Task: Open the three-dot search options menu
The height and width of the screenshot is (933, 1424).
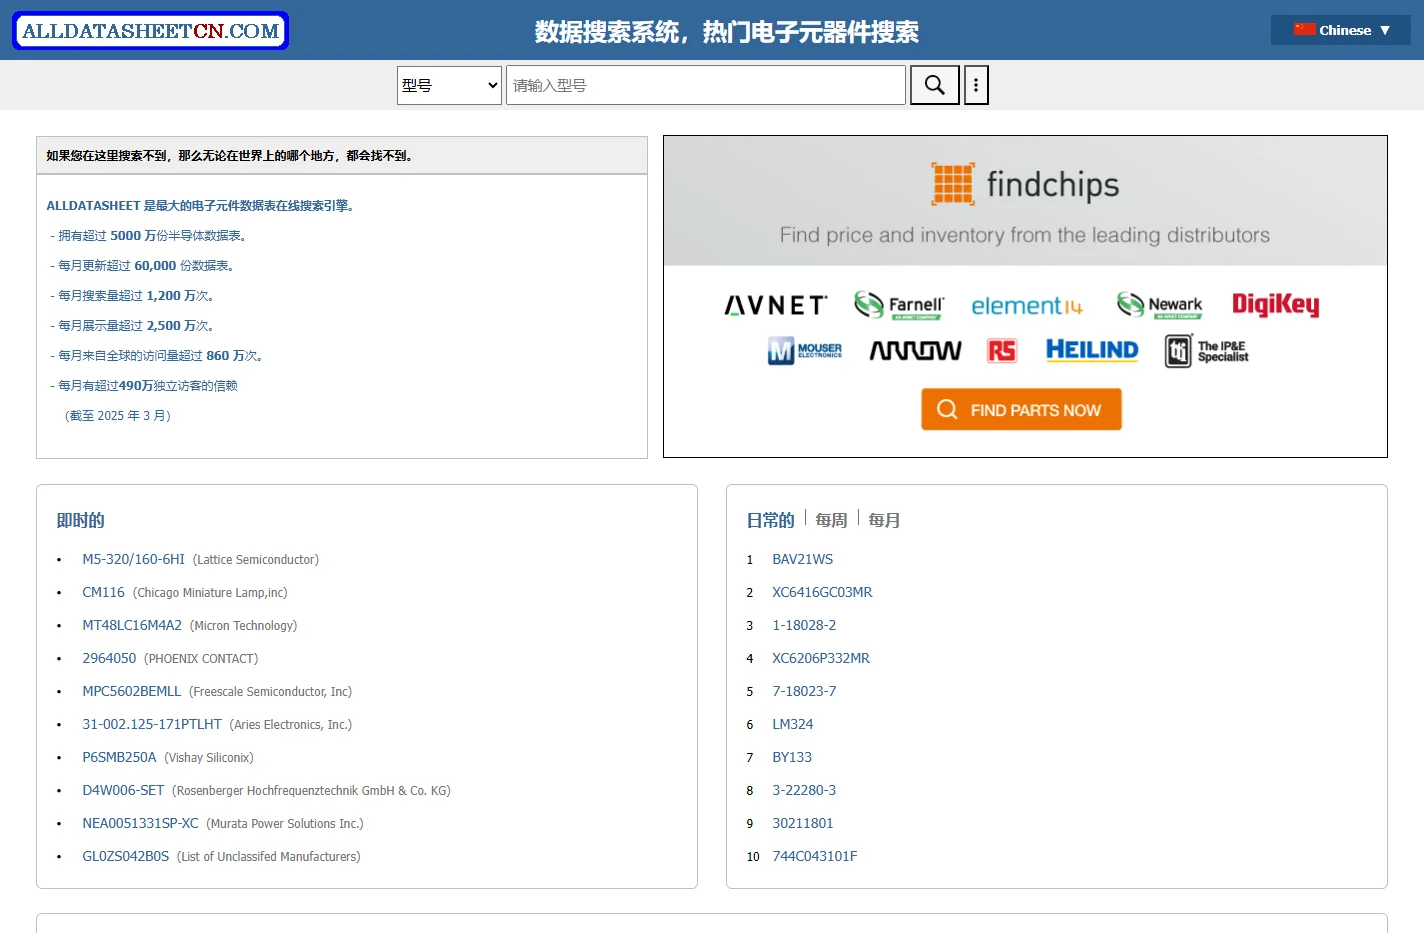Action: tap(976, 85)
